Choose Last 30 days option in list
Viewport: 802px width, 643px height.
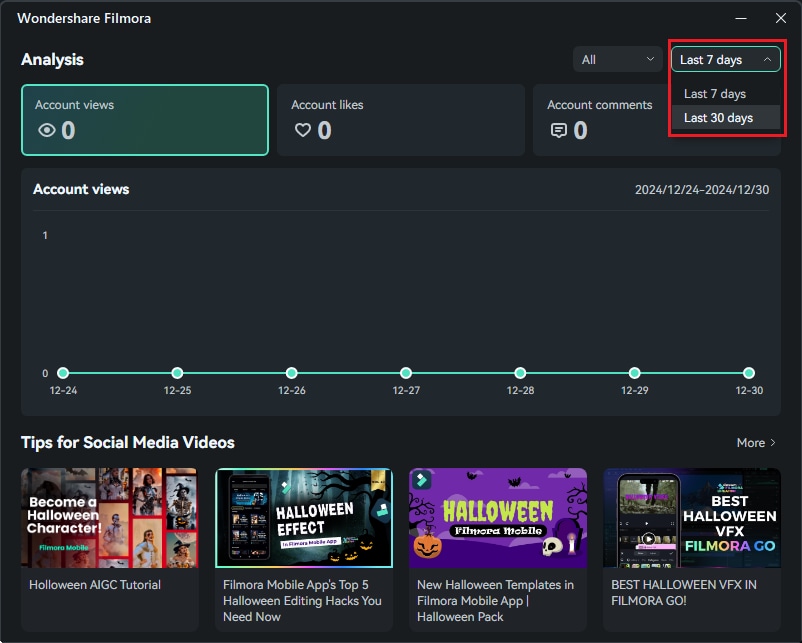[725, 118]
